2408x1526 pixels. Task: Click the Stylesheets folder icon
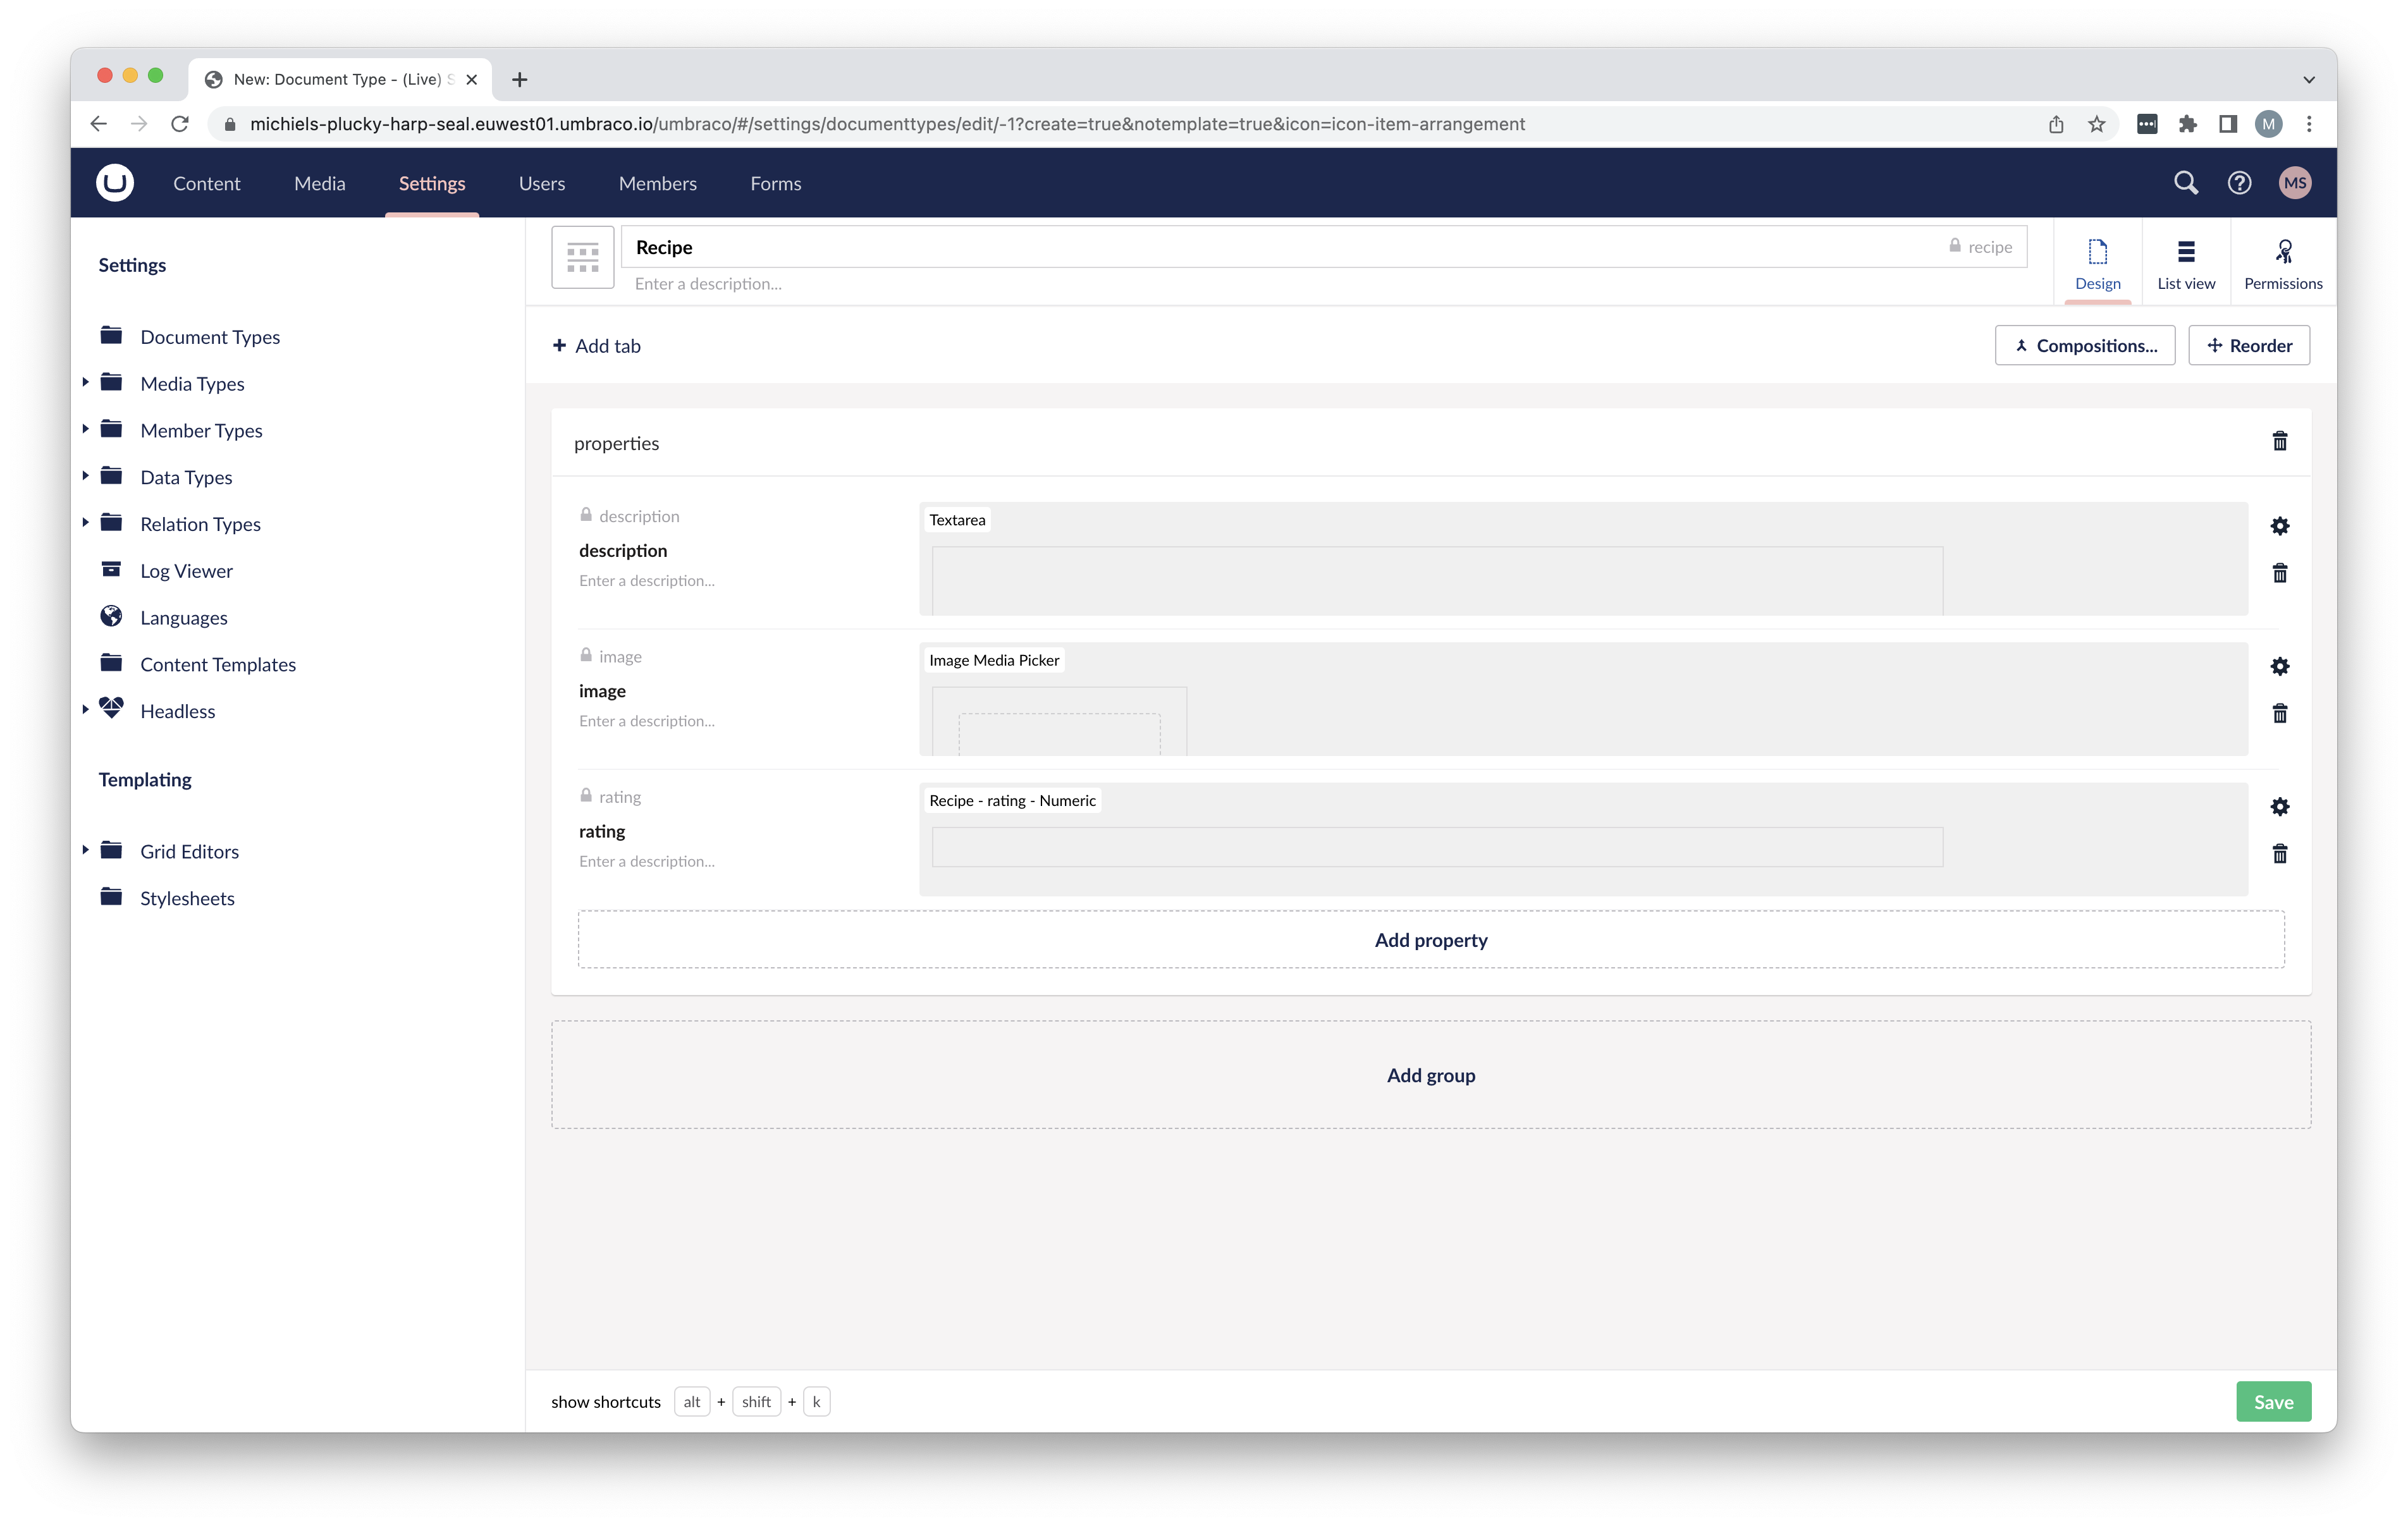click(x=111, y=896)
